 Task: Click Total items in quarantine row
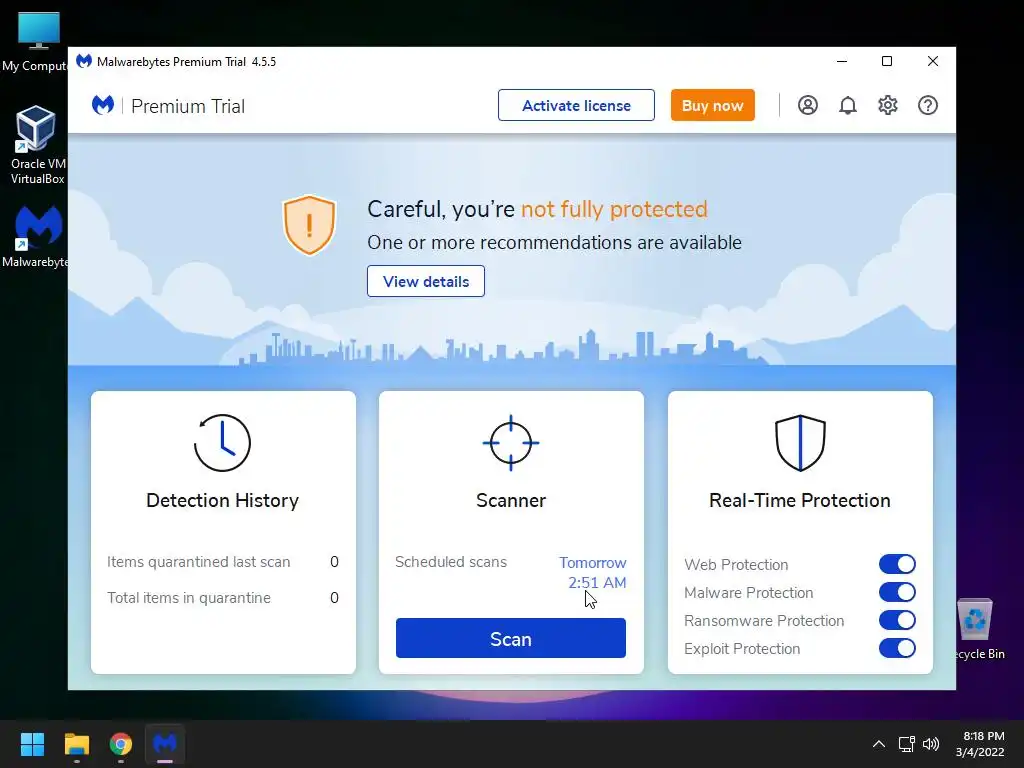tap(223, 598)
